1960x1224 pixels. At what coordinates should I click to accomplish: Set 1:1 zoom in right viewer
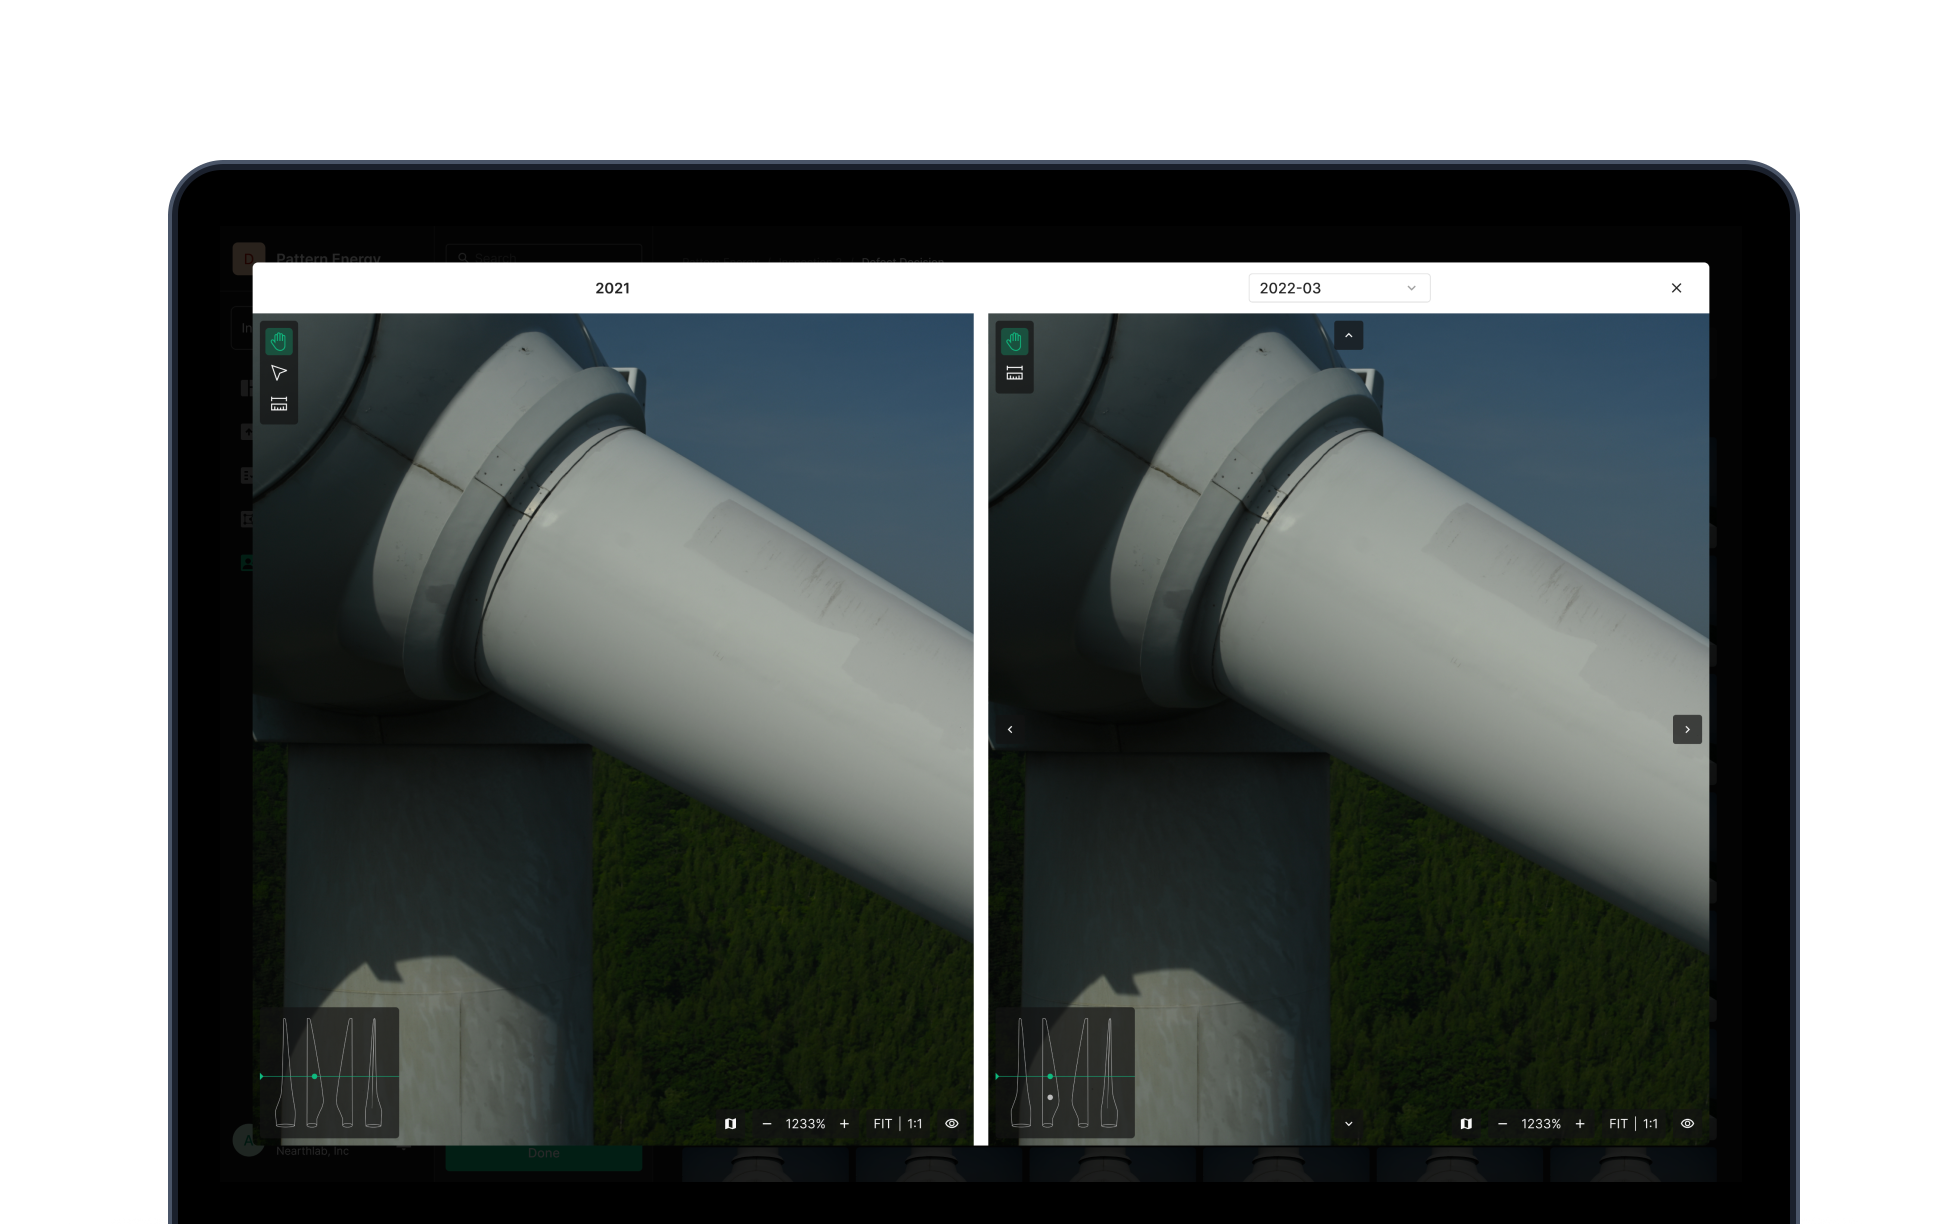tap(1650, 1124)
